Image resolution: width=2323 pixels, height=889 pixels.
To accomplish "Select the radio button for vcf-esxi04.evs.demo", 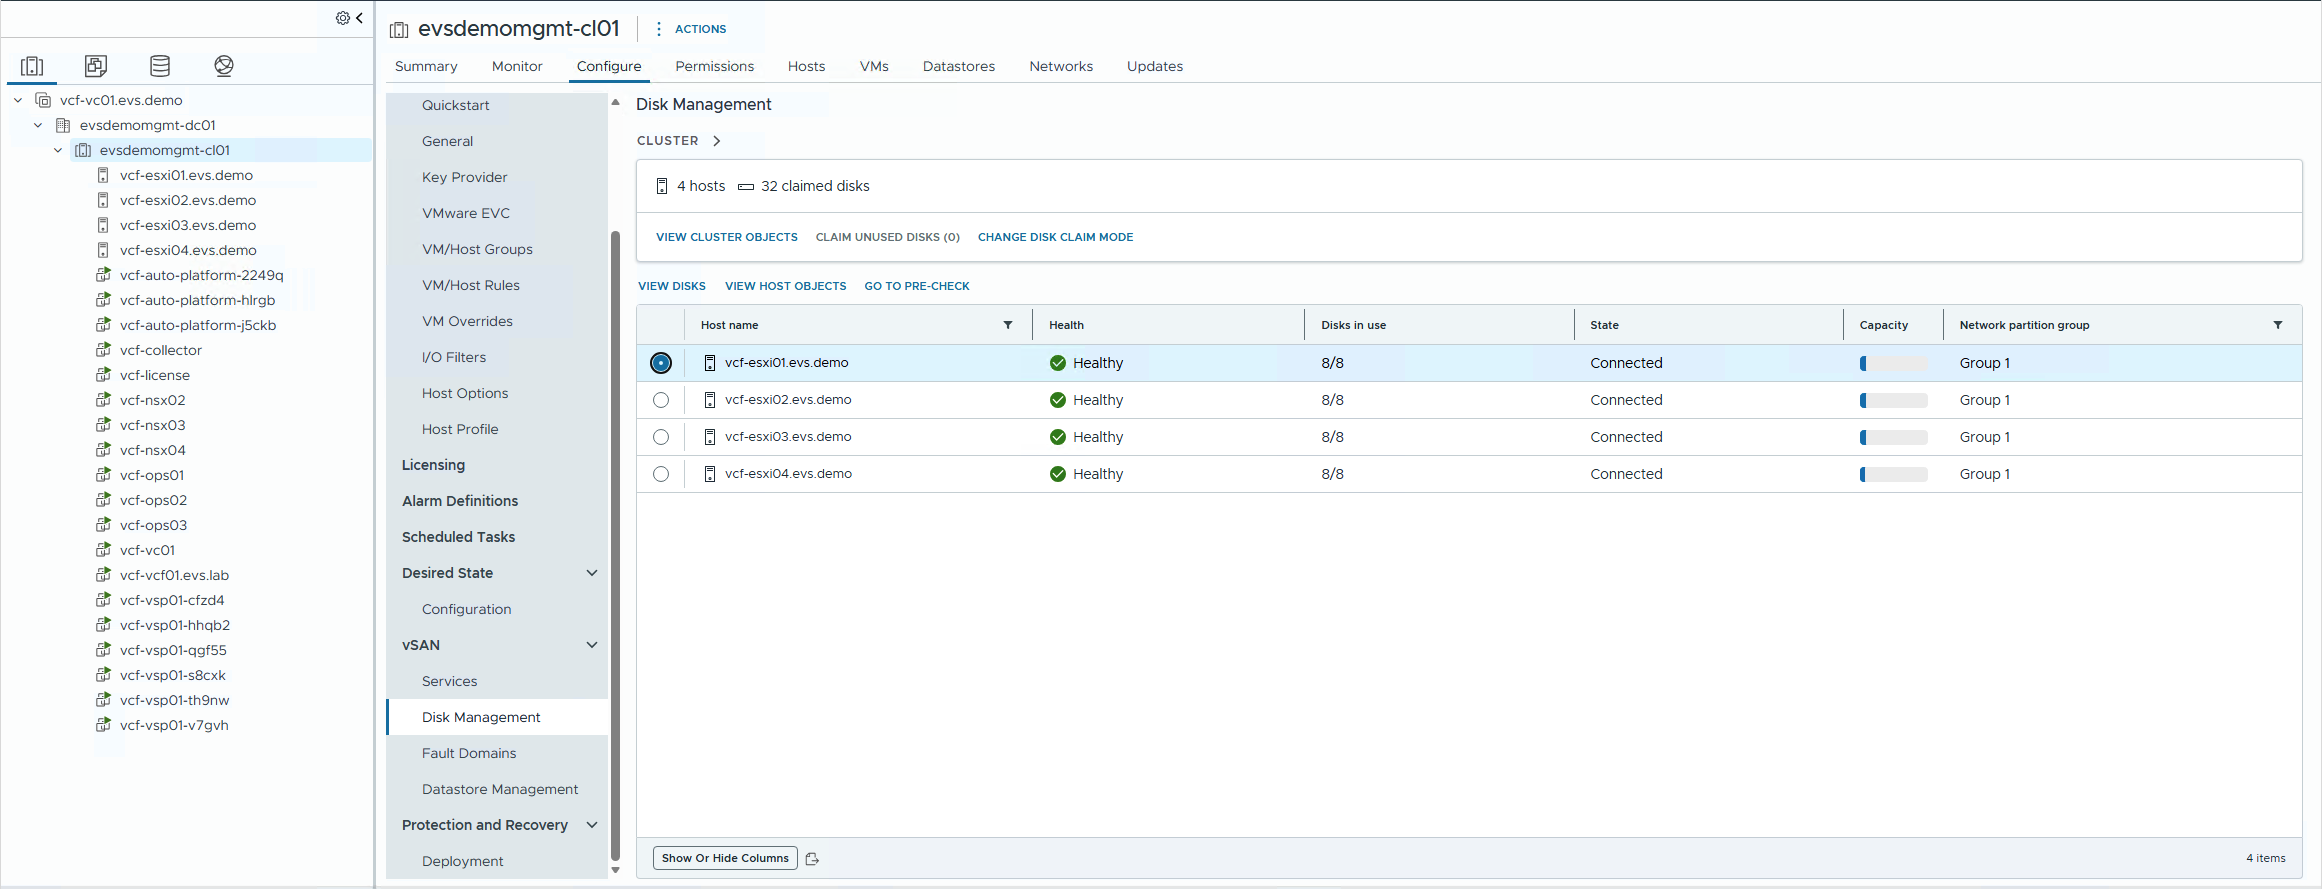I will click(x=661, y=474).
